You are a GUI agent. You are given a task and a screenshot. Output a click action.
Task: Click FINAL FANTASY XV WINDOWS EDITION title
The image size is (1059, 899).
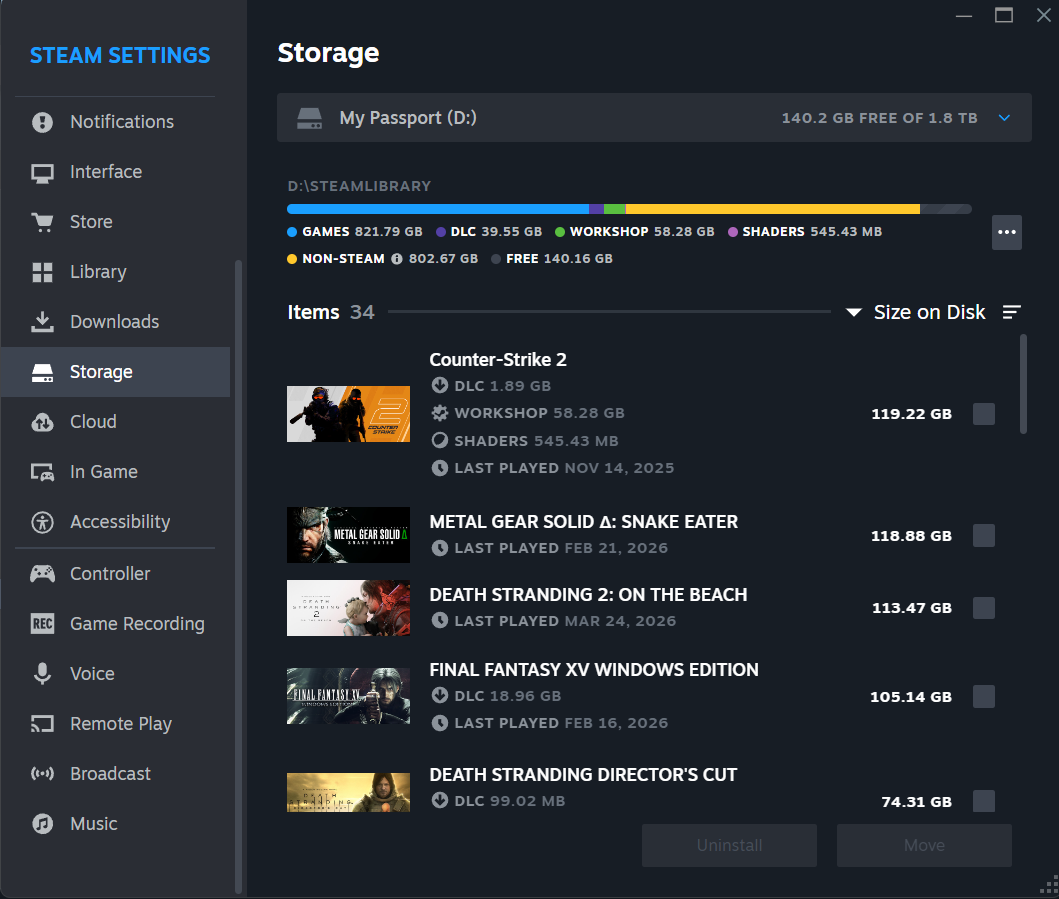[594, 670]
